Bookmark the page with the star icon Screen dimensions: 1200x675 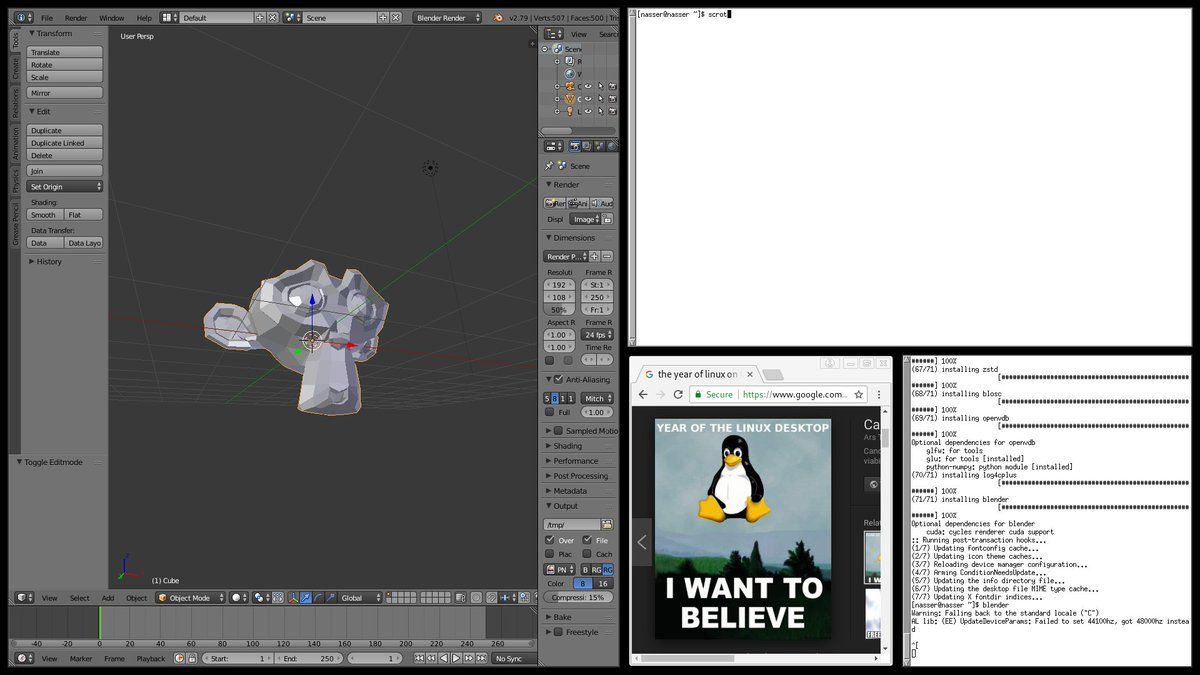coord(858,395)
